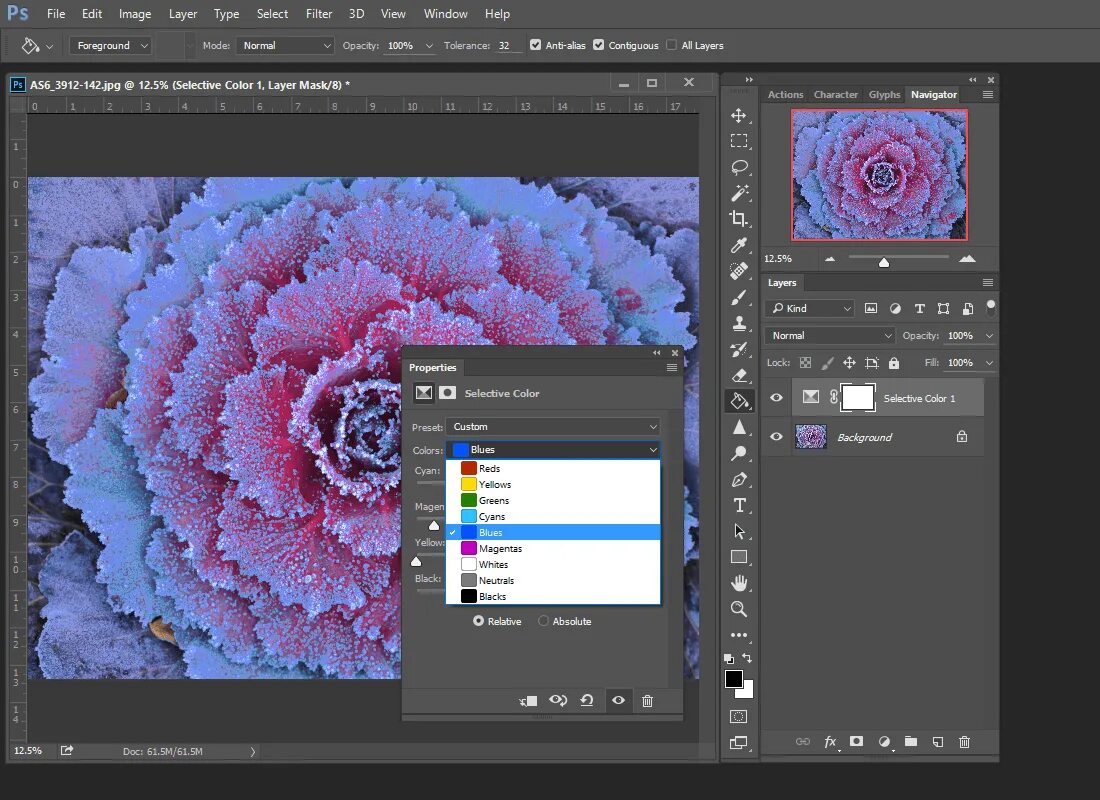Open the Preset Custom dropdown
1100x800 pixels.
click(x=553, y=427)
